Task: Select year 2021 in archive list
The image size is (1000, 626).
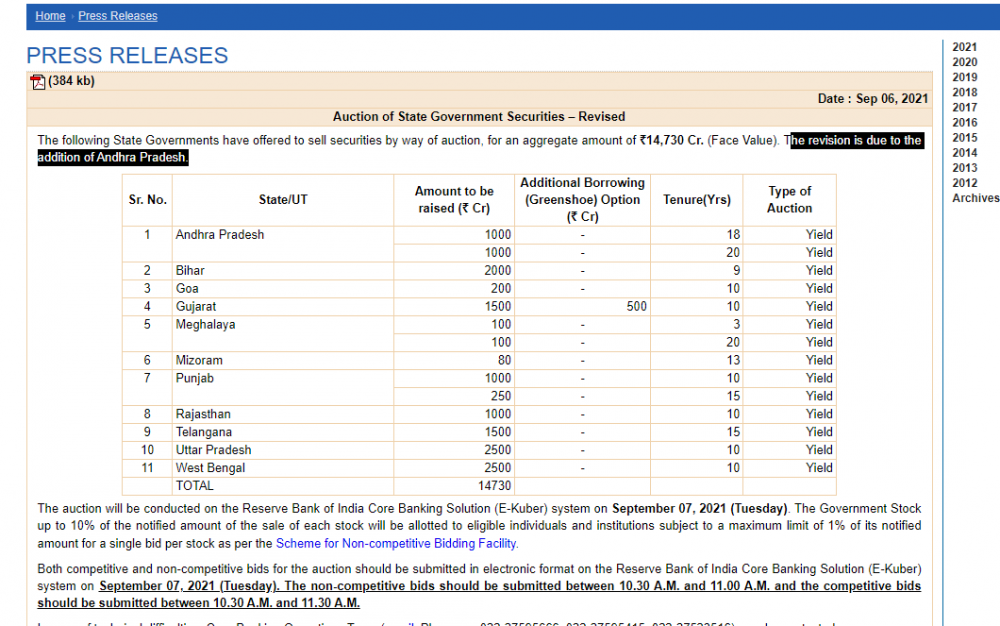Action: click(x=964, y=47)
